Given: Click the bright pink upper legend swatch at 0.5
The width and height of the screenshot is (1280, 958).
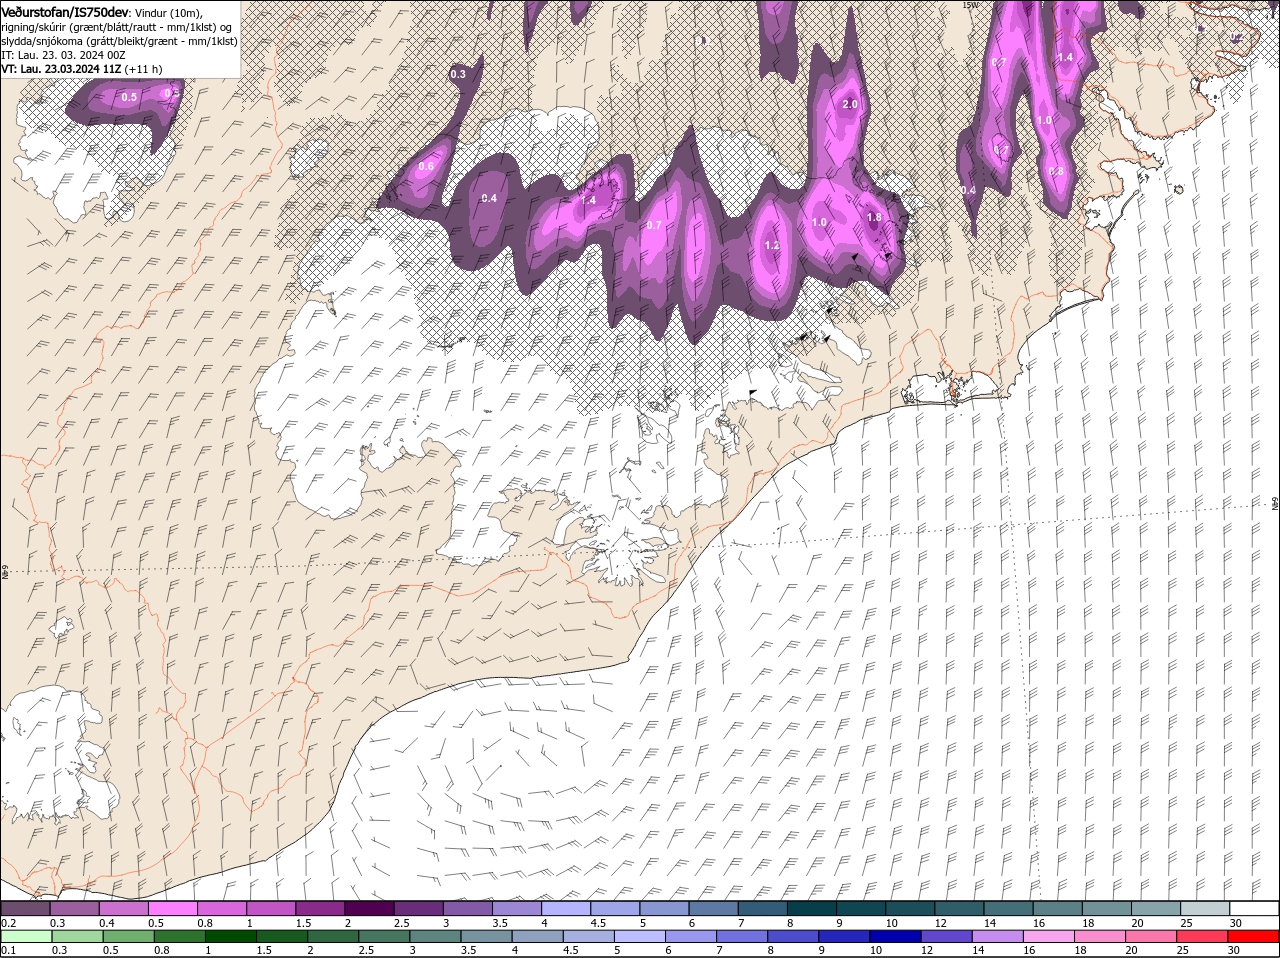Looking at the screenshot, I should tap(172, 908).
